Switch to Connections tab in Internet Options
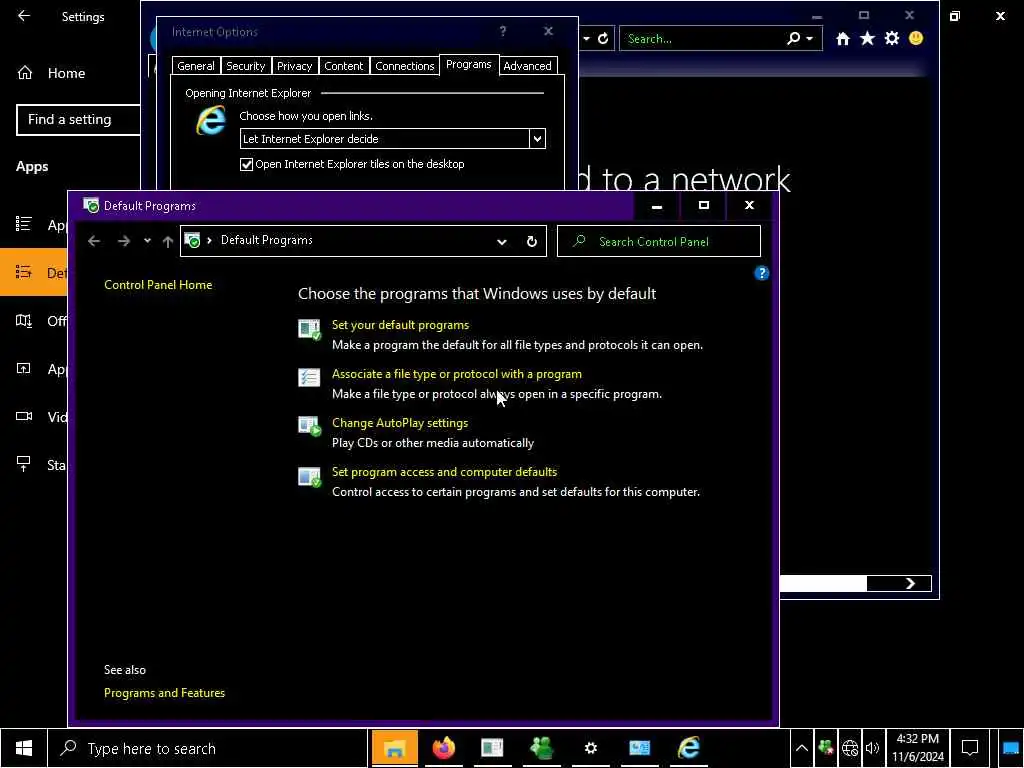Screen dimensions: 1024x768 [404, 66]
